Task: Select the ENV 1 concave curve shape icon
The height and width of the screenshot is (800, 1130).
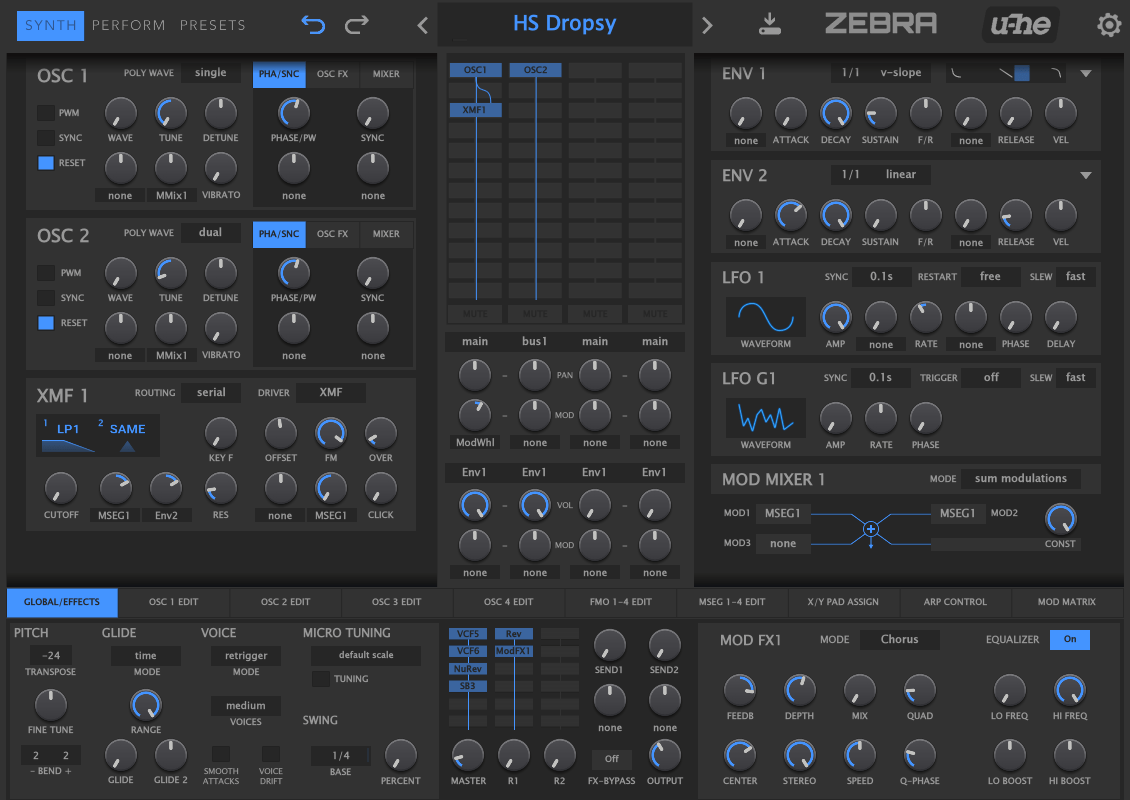Action: 957,73
